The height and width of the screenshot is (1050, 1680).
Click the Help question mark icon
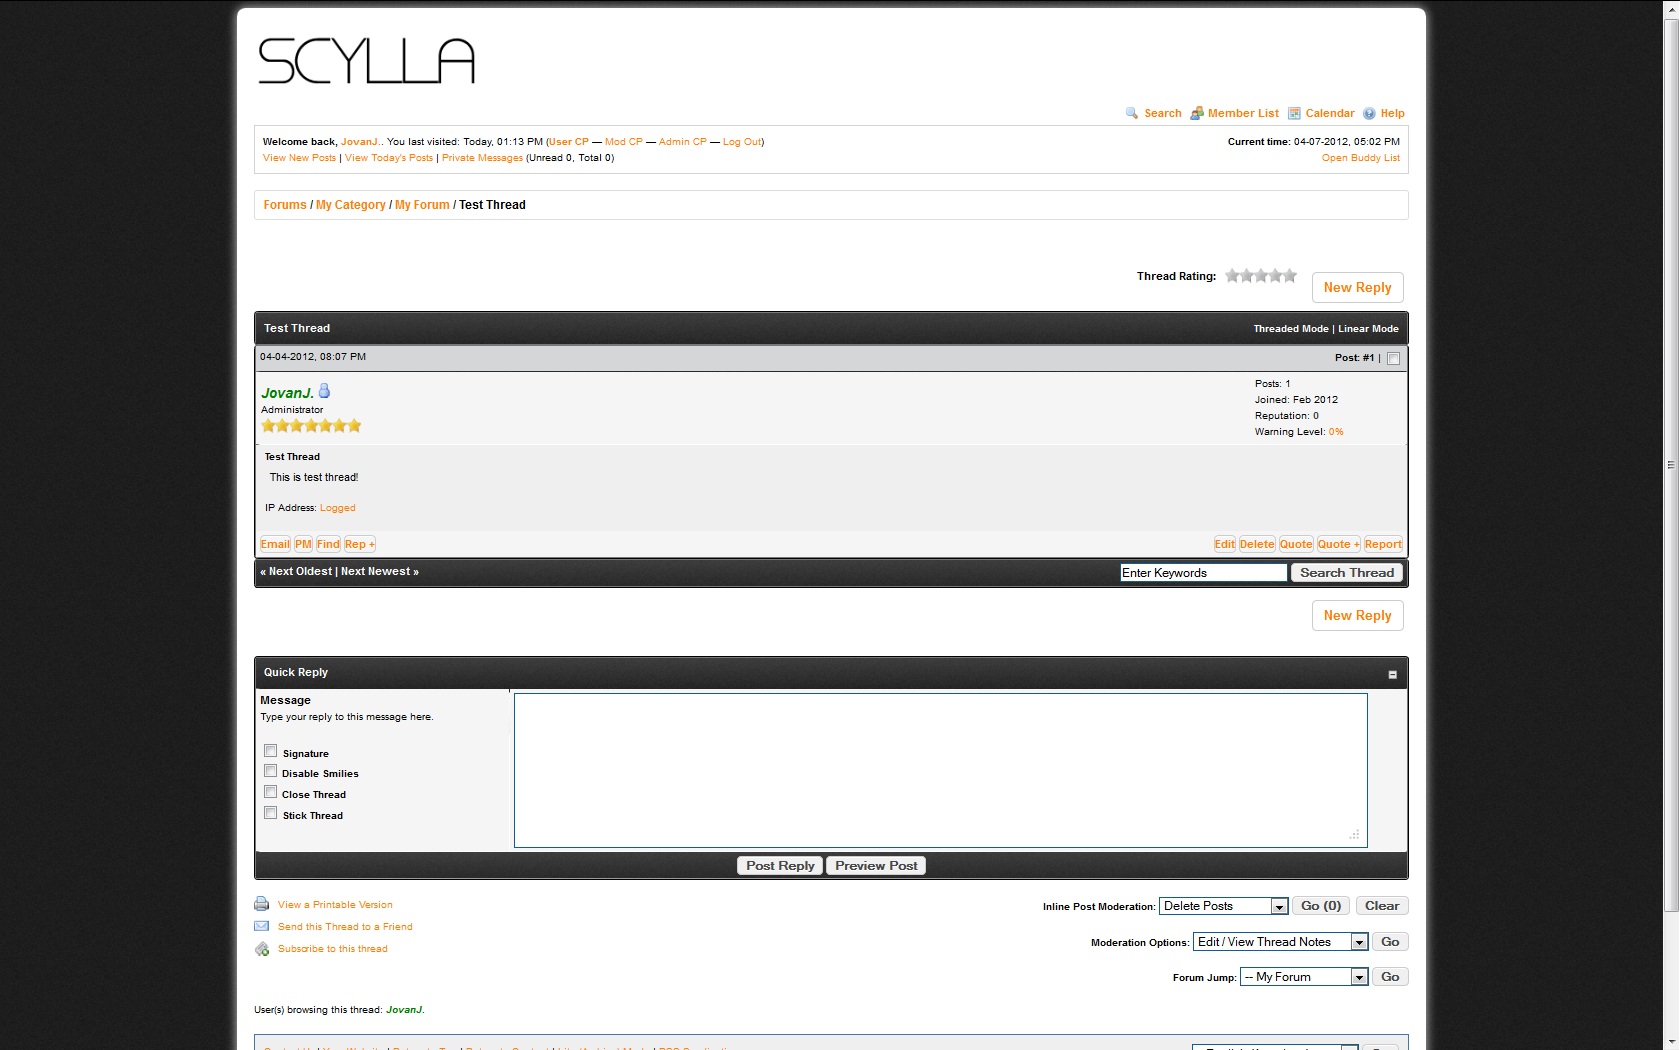(1369, 113)
